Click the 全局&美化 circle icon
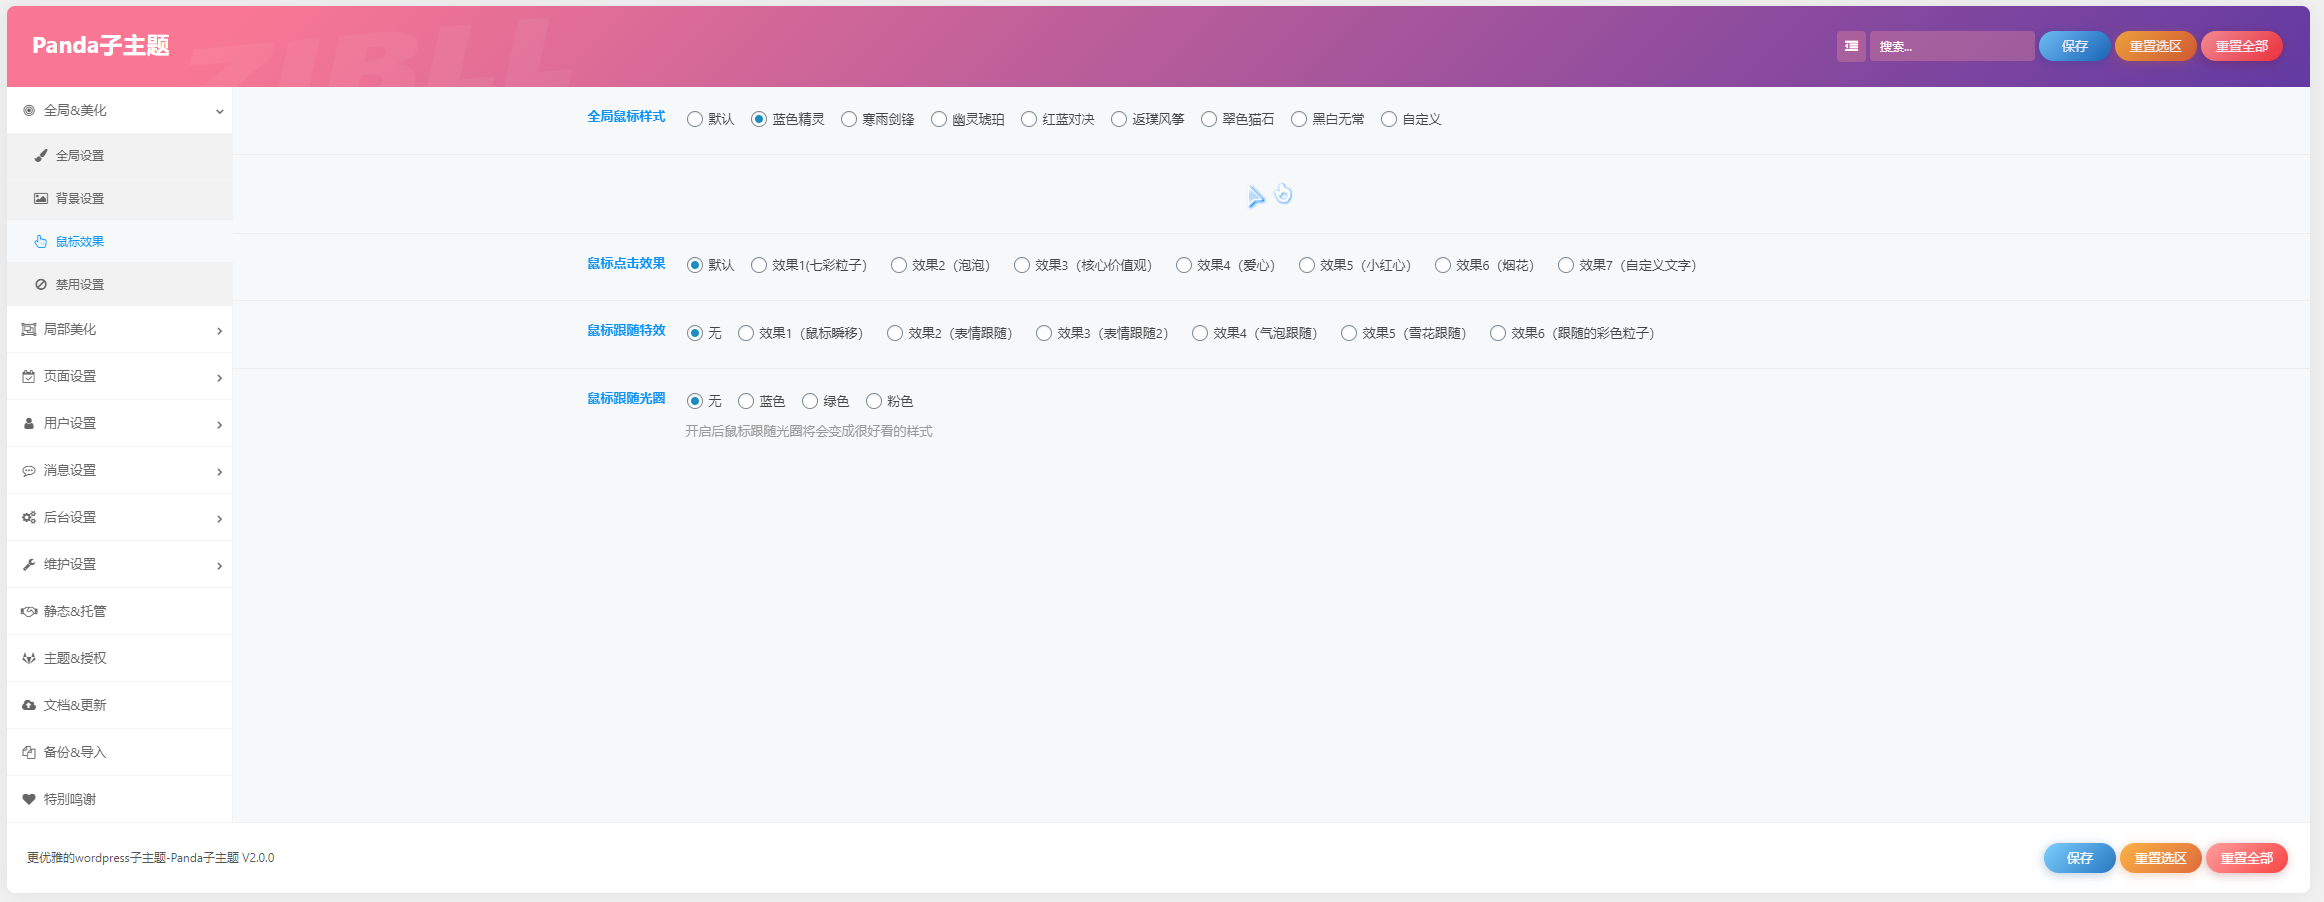This screenshot has height=902, width=2324. (29, 111)
